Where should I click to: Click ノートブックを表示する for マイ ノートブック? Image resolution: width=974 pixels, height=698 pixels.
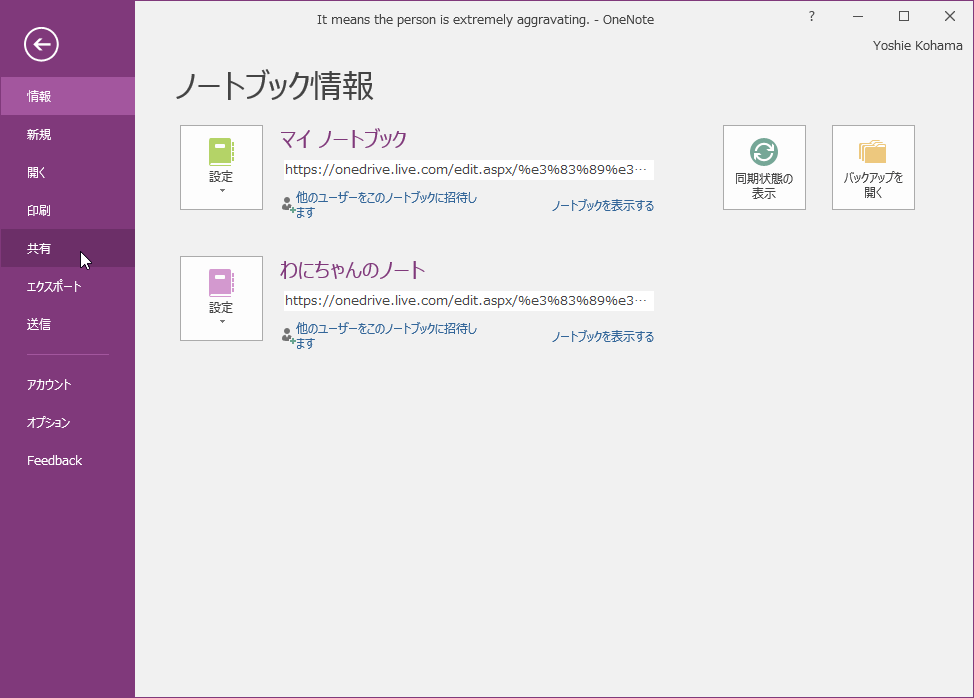pos(603,206)
